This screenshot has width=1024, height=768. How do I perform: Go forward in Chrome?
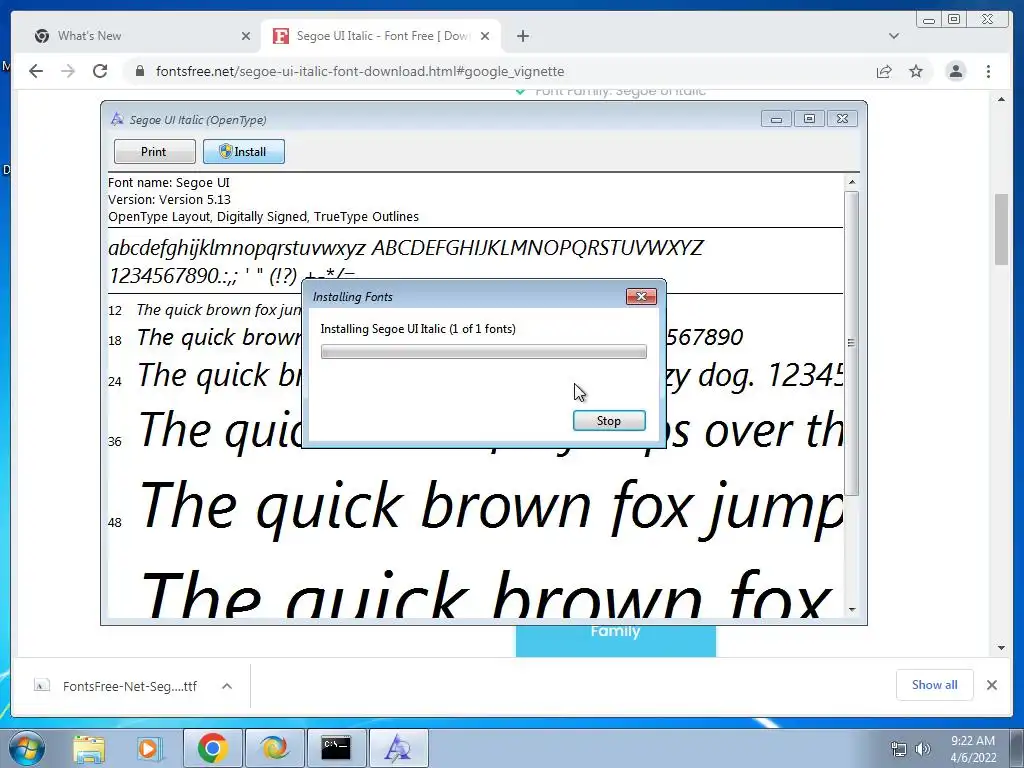(68, 71)
